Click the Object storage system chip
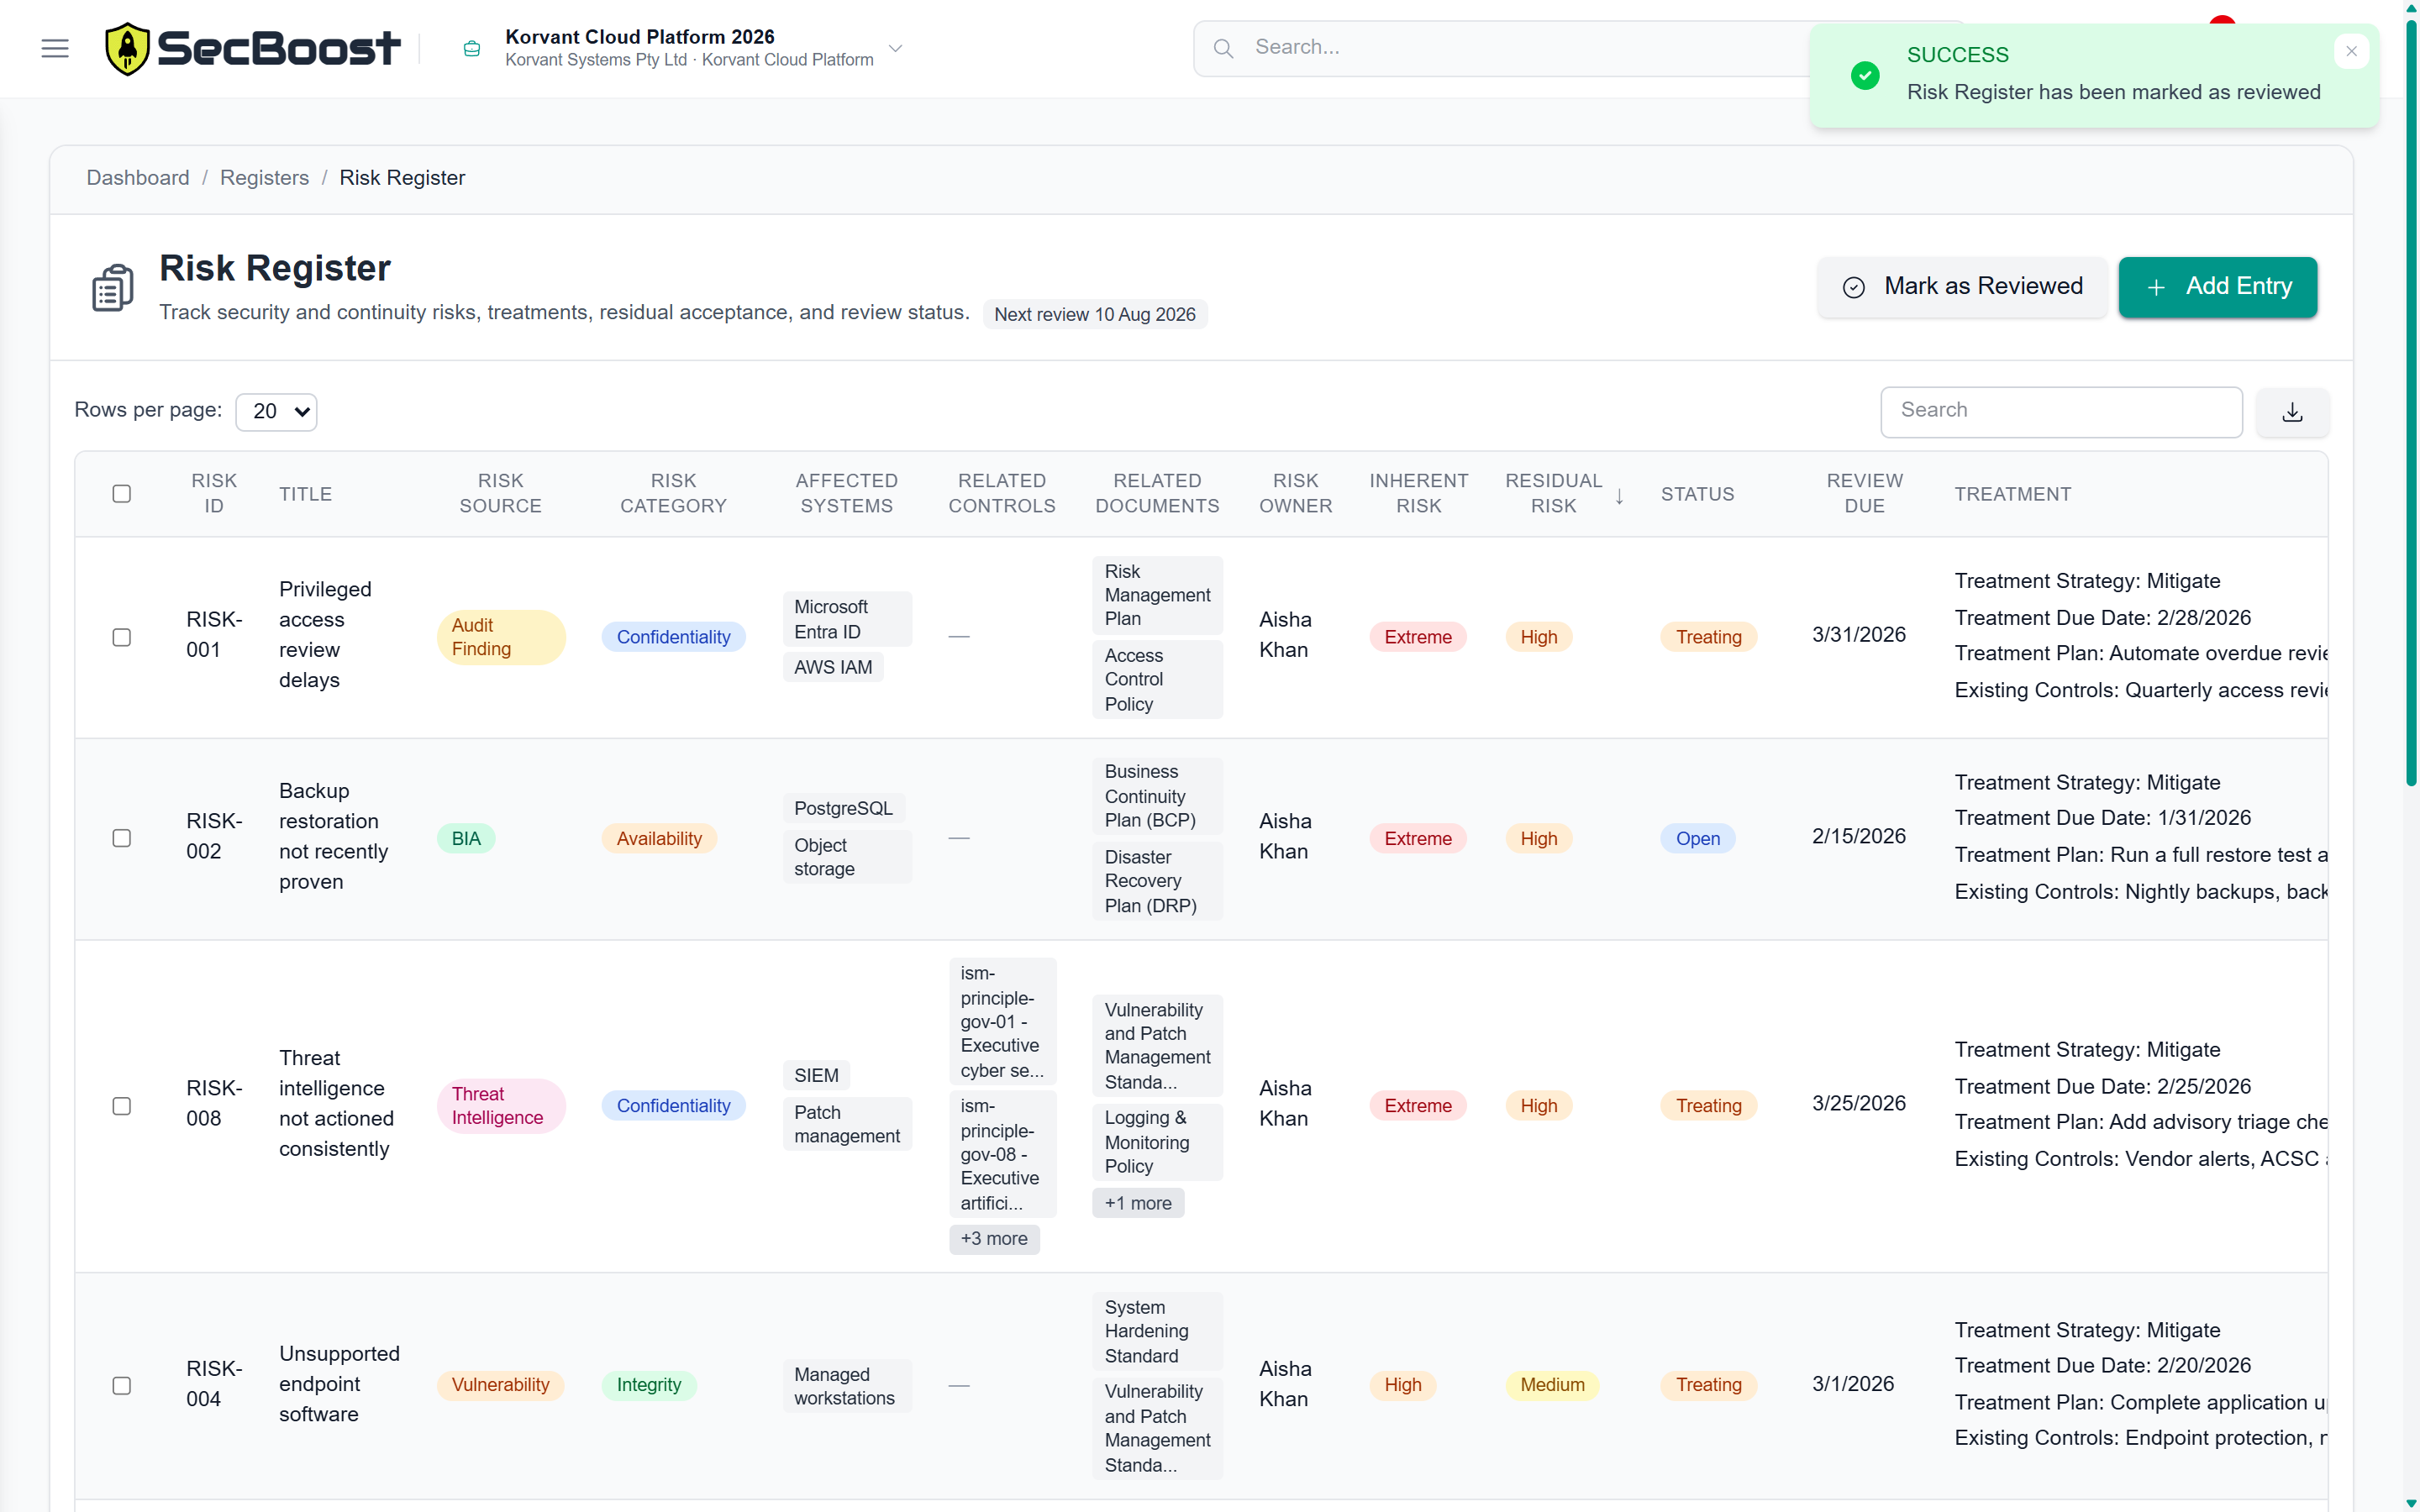This screenshot has height=1512, width=2420. pos(846,857)
